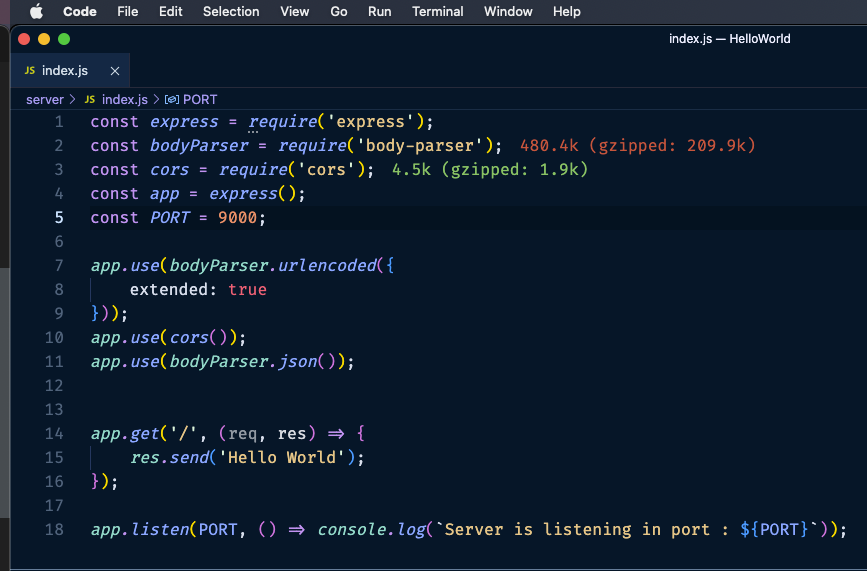Image resolution: width=867 pixels, height=571 pixels.
Task: Click res.send on line 15
Action: pyautogui.click(x=169, y=458)
